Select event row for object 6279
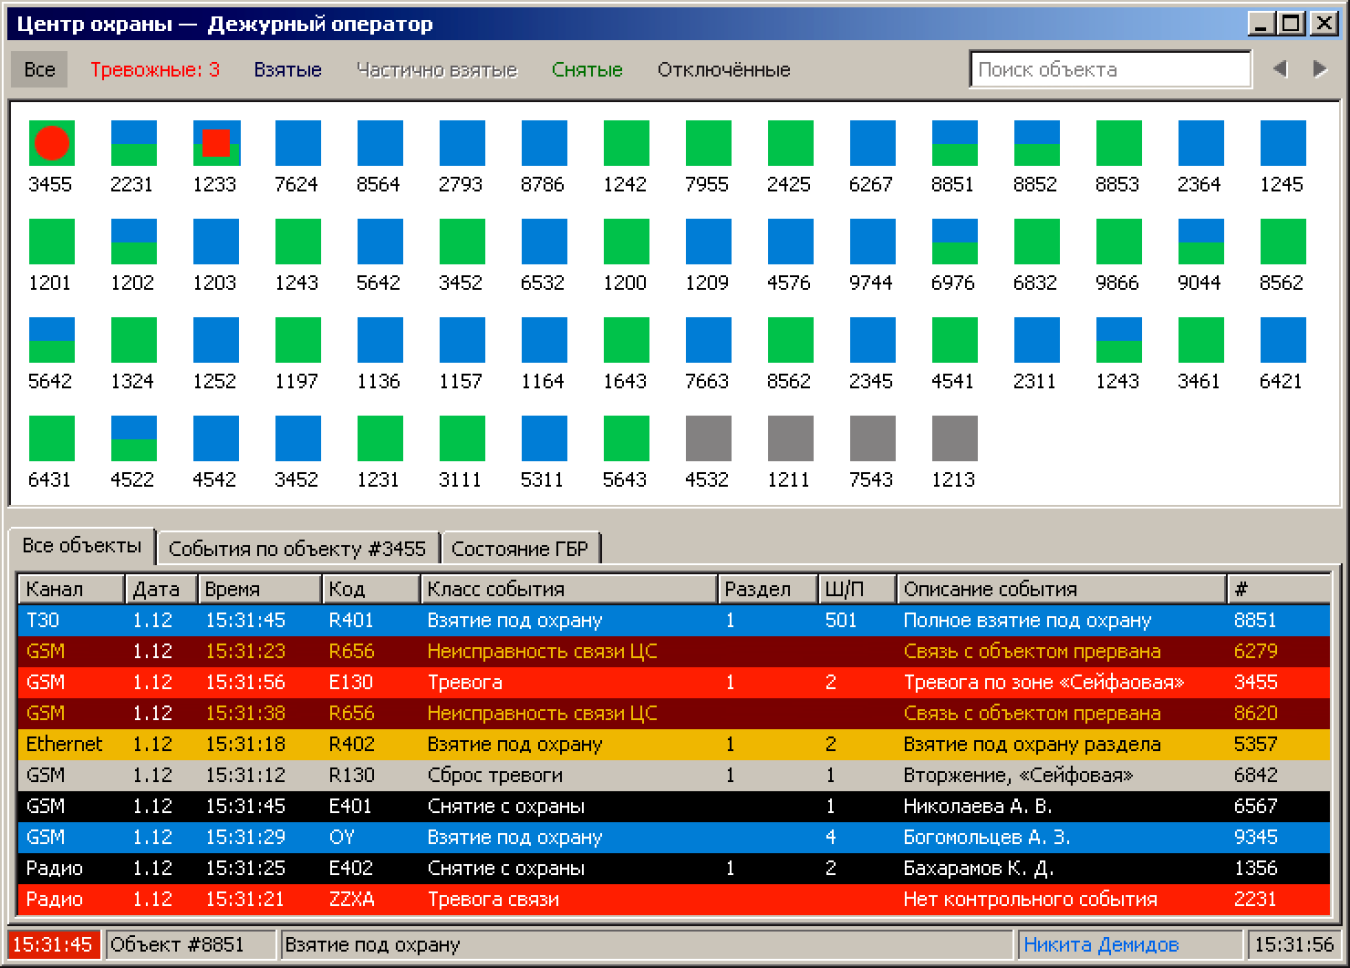This screenshot has height=968, width=1350. coord(674,651)
